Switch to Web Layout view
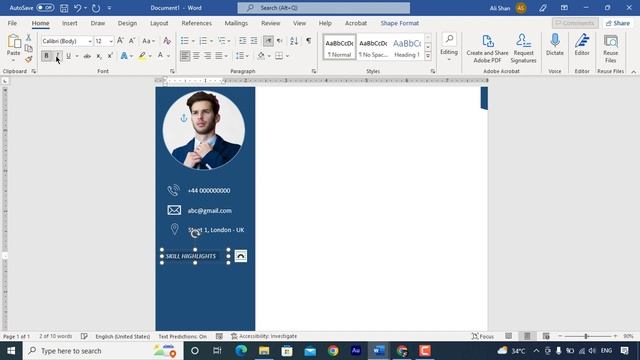Screen dimensions: 640x360 [x=546, y=336]
